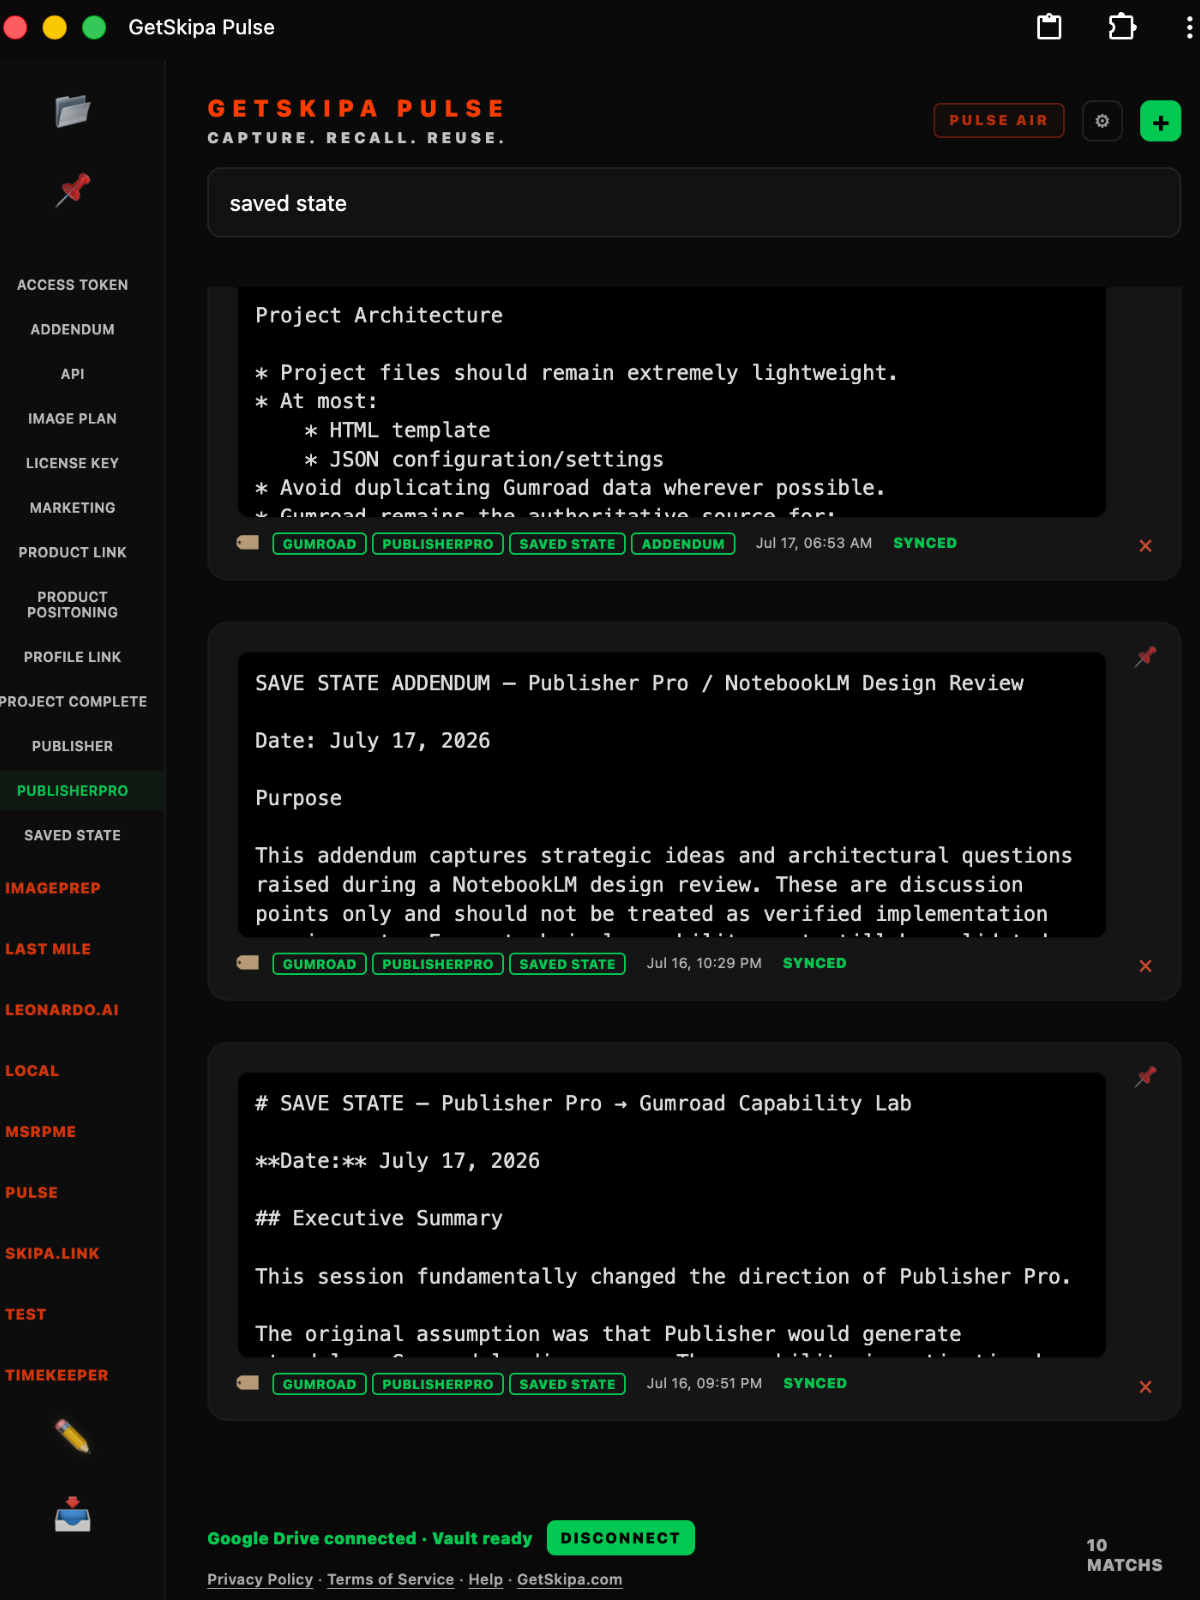This screenshot has height=1600, width=1200.
Task: Open MSRPME project in sidebar
Action: tap(41, 1132)
